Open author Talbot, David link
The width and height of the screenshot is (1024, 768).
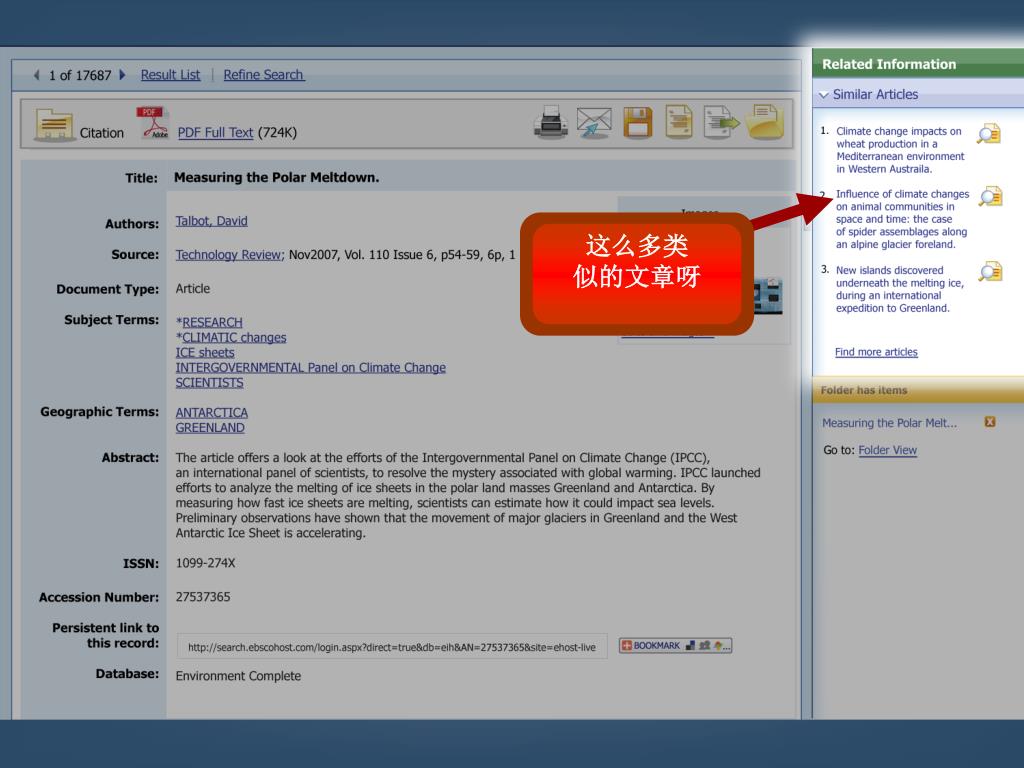pyautogui.click(x=212, y=221)
